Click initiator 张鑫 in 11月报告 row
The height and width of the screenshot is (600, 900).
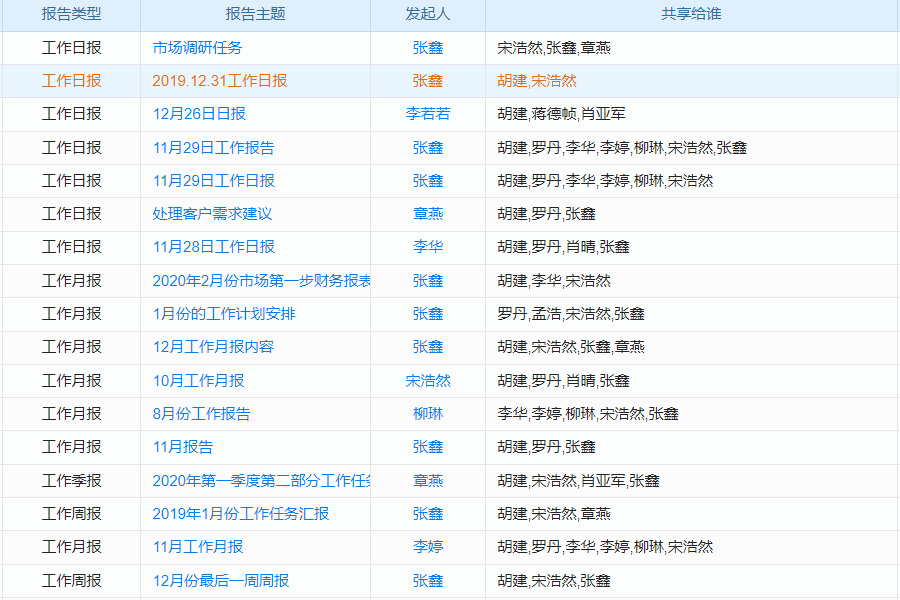pos(428,447)
